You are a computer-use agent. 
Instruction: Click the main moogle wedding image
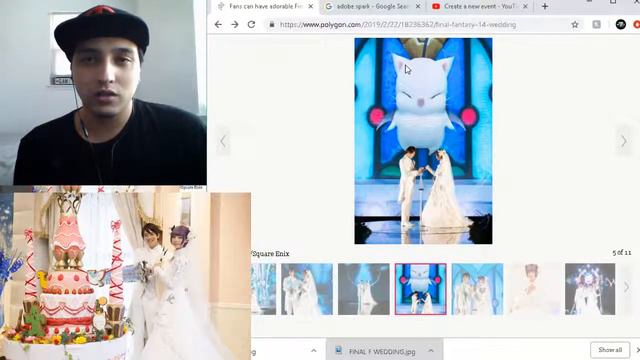[x=423, y=141]
